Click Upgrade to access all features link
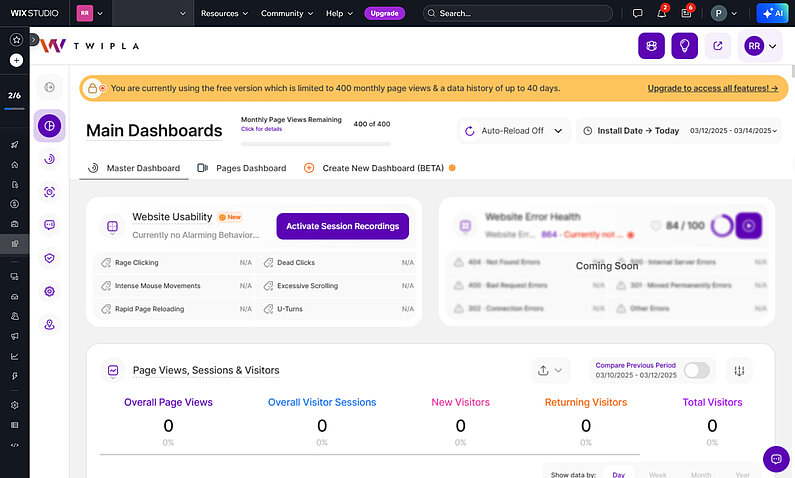The height and width of the screenshot is (478, 795). [712, 88]
